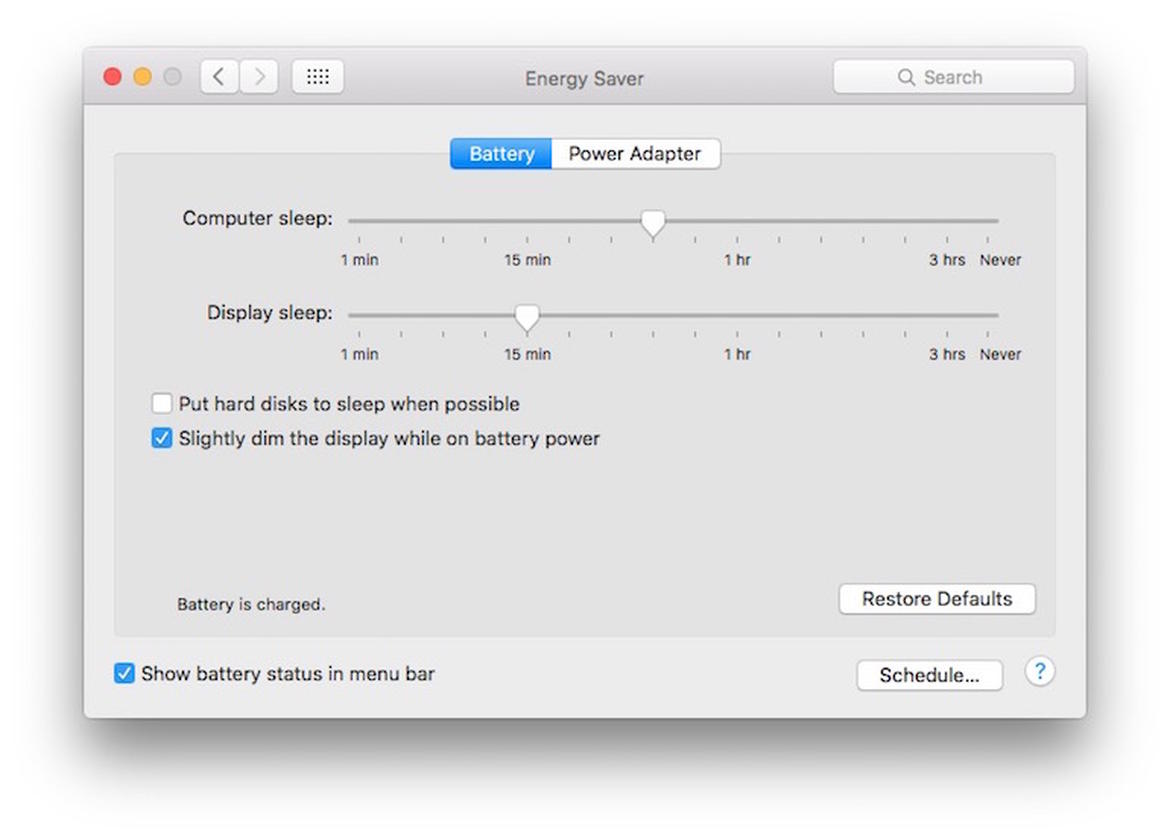
Task: Disable Slightly dim the display while on battery
Action: [161, 438]
